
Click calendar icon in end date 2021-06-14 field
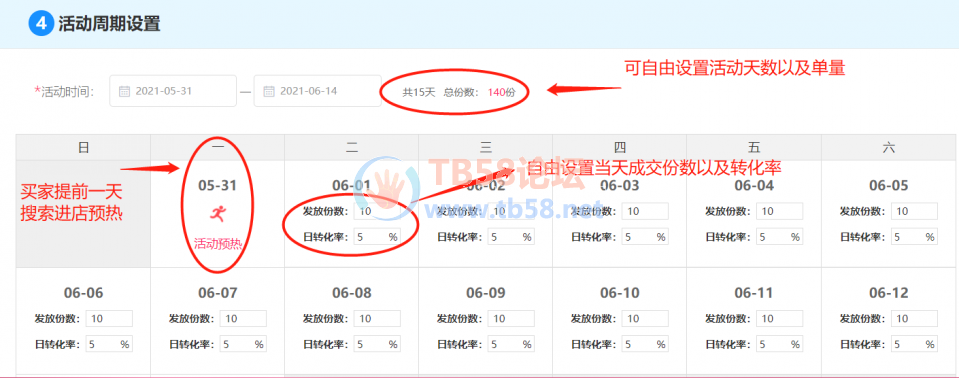click(x=268, y=91)
